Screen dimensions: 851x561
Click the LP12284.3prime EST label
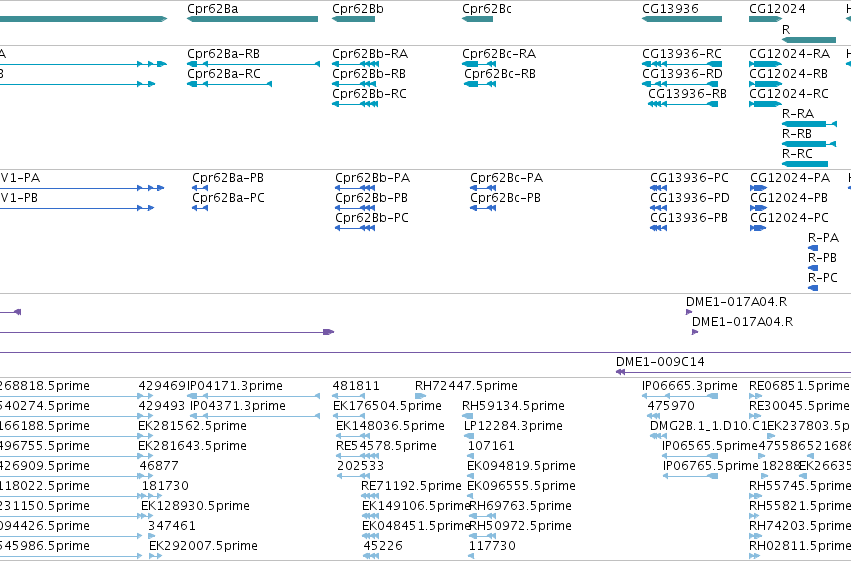click(x=513, y=426)
